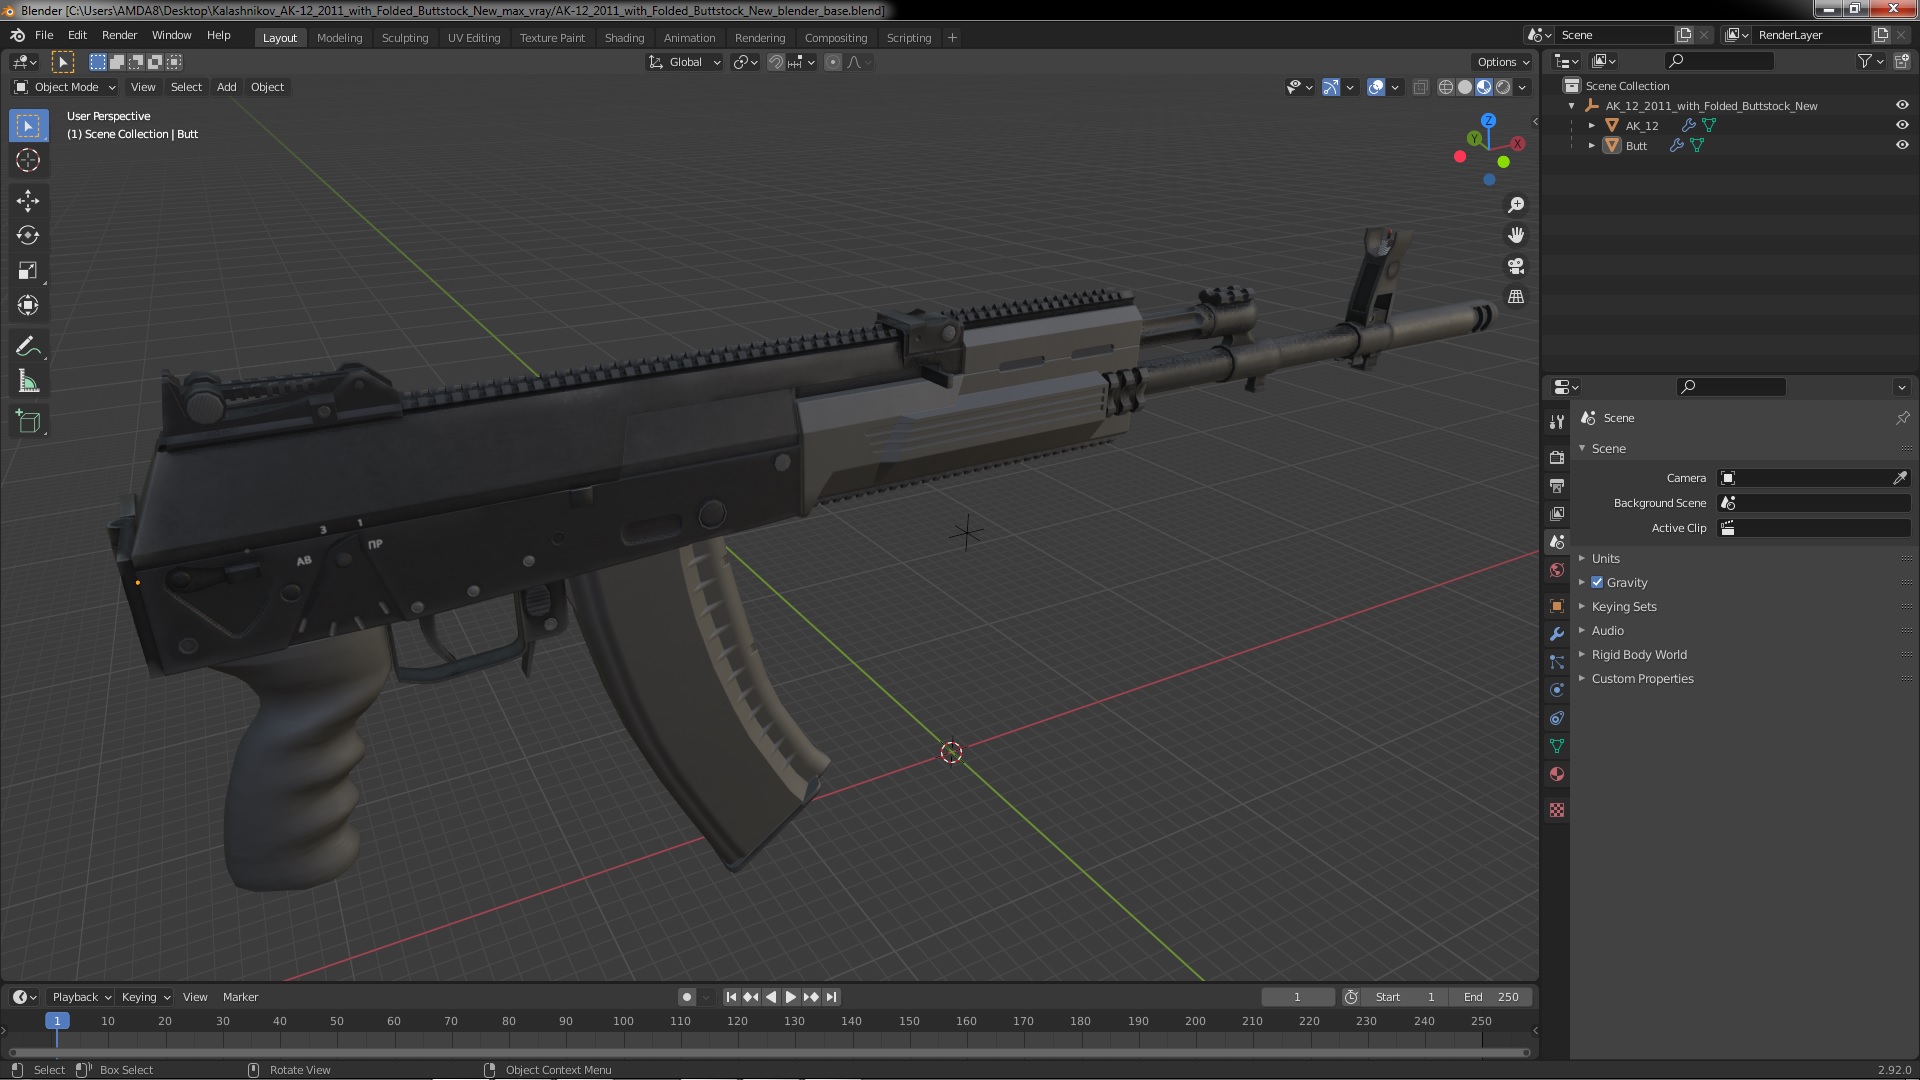This screenshot has width=1920, height=1080.
Task: Hide the AK_12 object in outliner
Action: 1901,125
